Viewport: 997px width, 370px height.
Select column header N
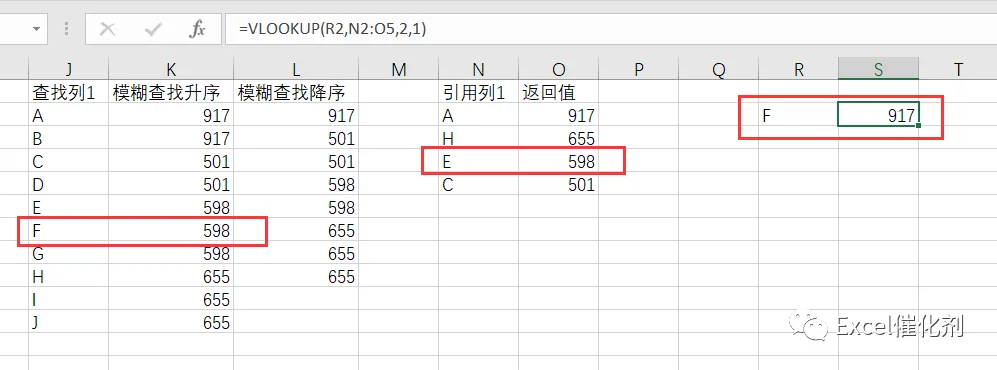click(x=479, y=69)
